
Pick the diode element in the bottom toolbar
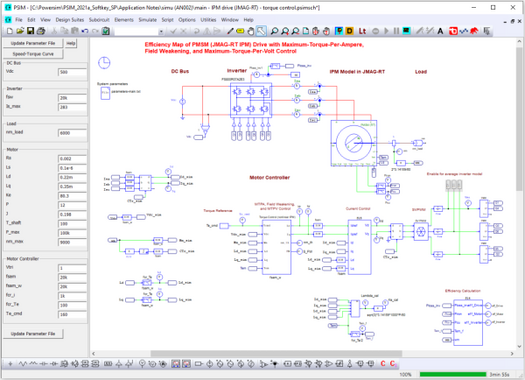click(54, 364)
